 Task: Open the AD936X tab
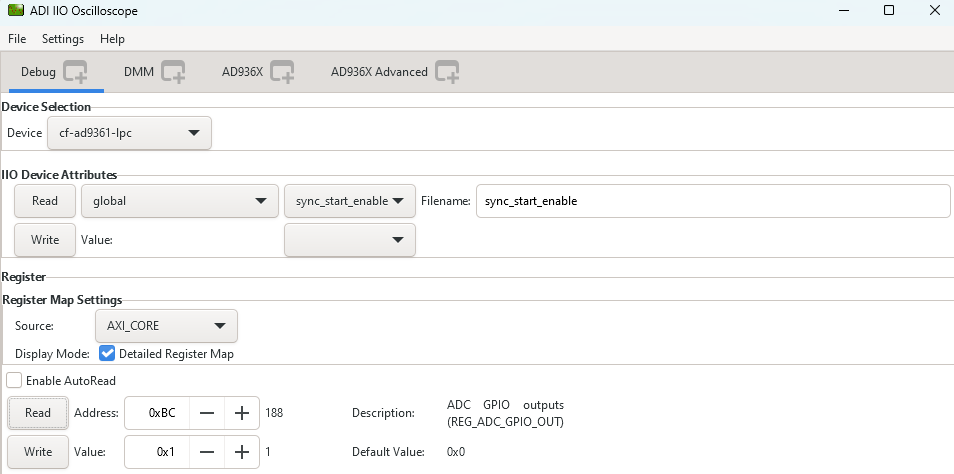pyautogui.click(x=242, y=72)
